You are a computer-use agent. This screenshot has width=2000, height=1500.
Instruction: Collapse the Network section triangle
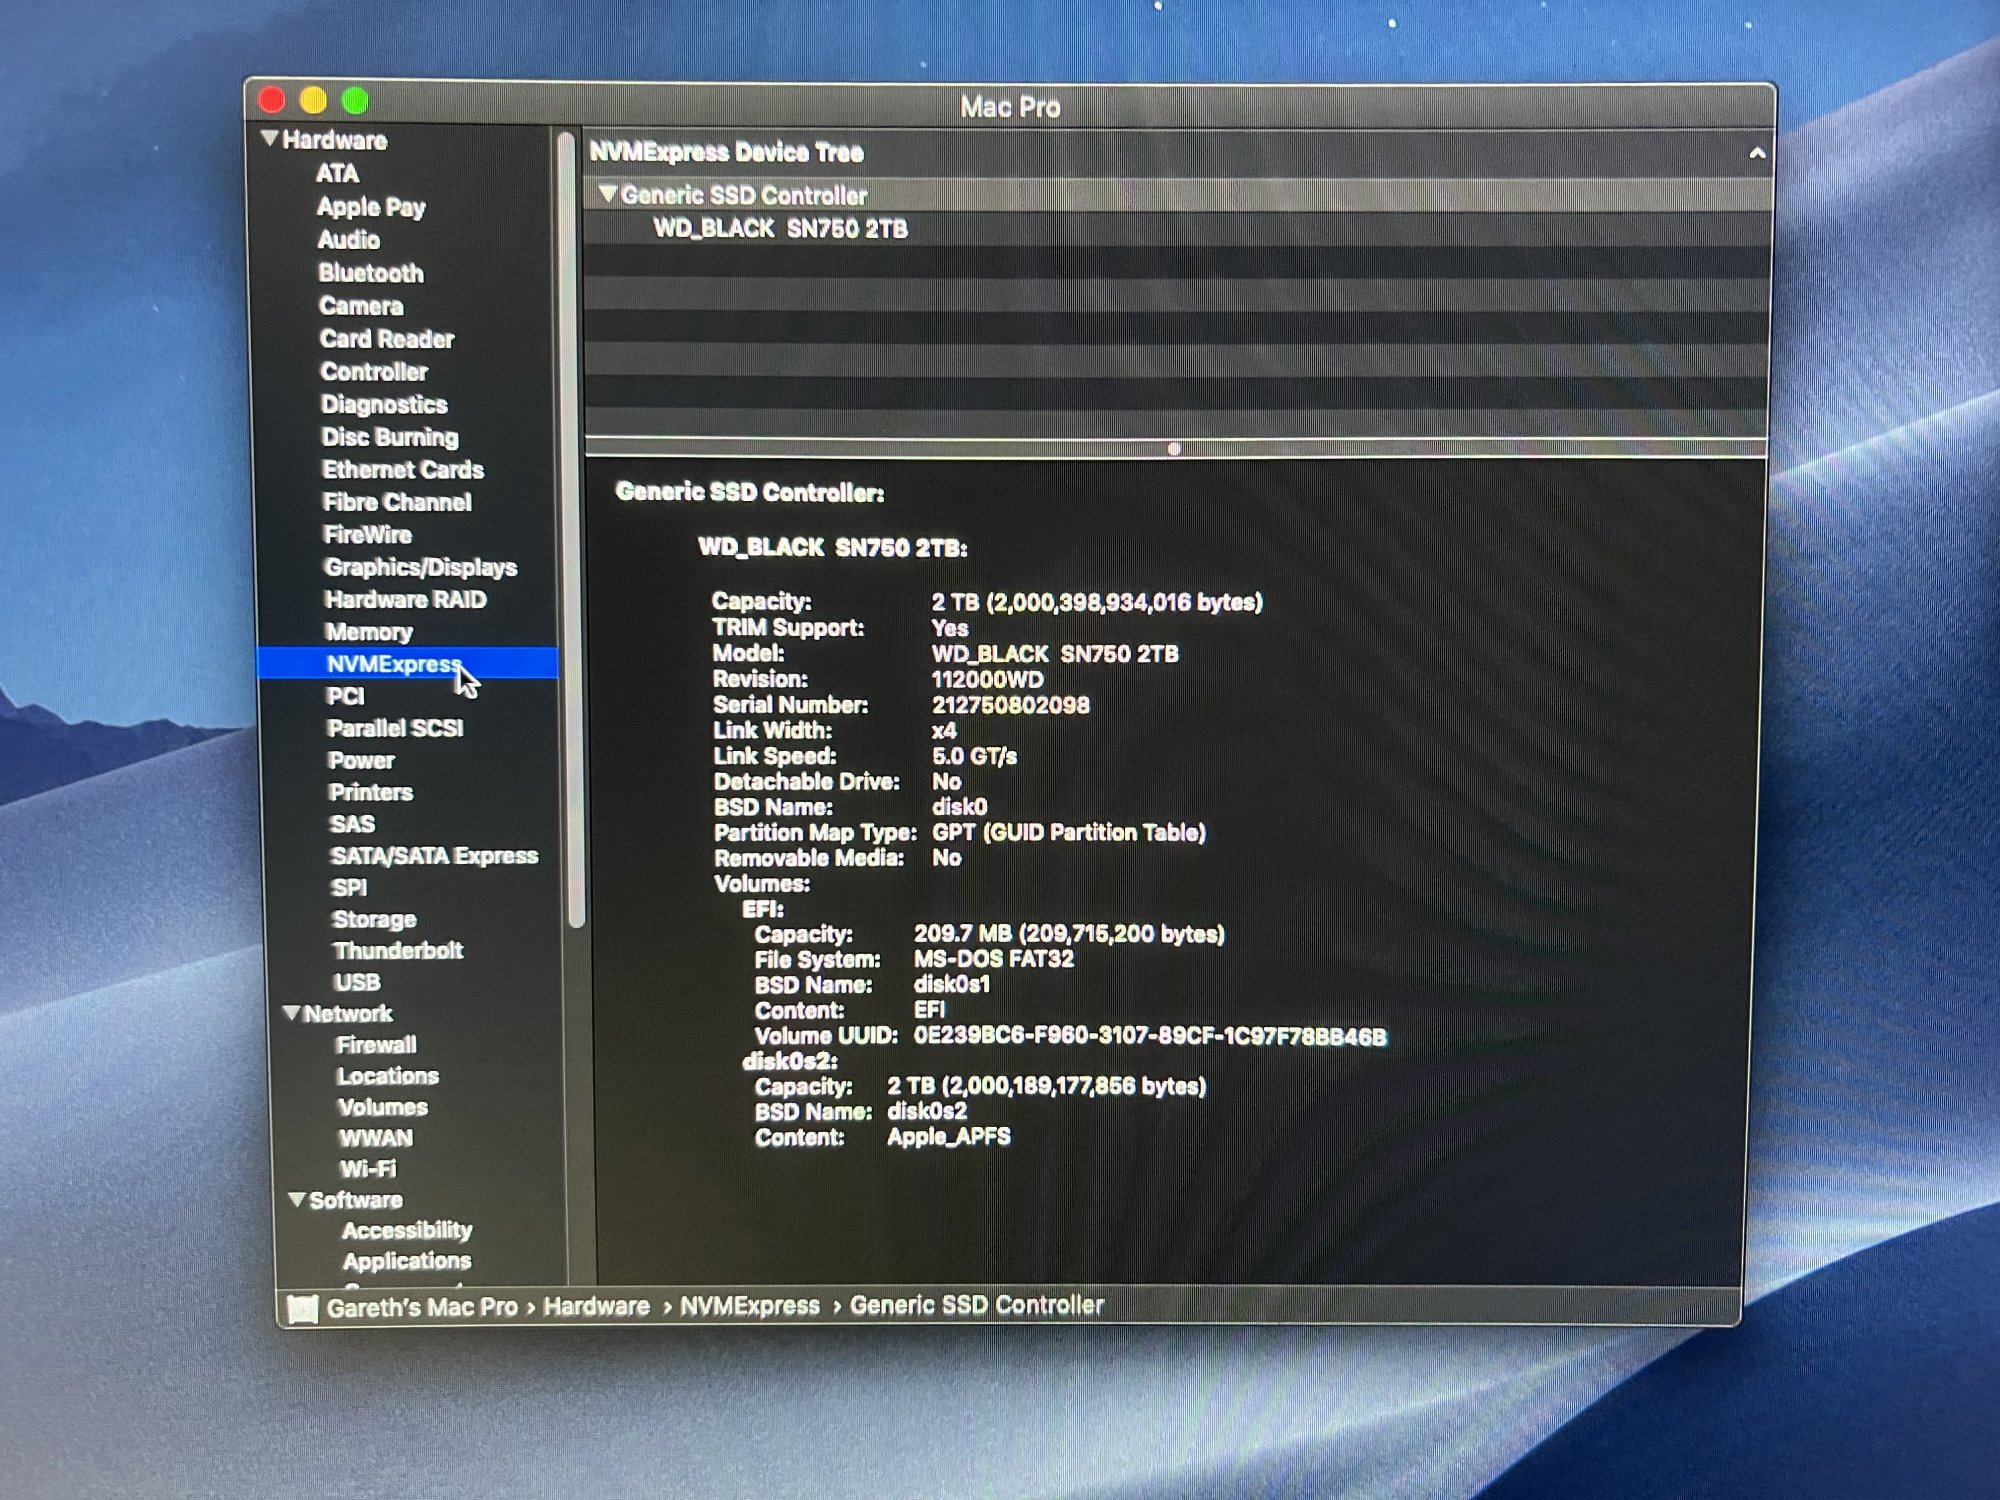[x=292, y=1012]
